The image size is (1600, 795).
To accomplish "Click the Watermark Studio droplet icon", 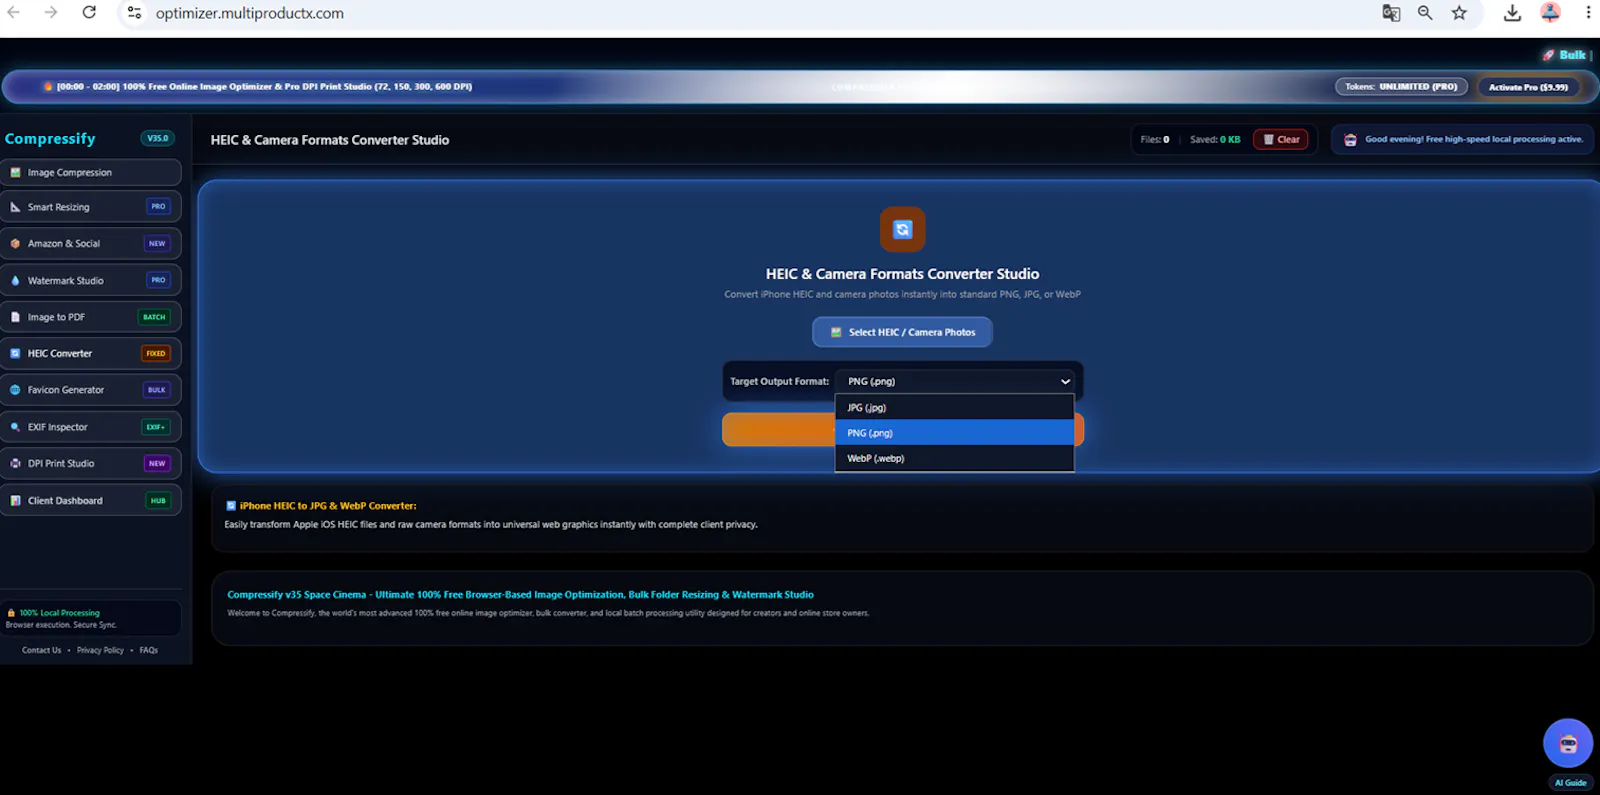I will [15, 280].
